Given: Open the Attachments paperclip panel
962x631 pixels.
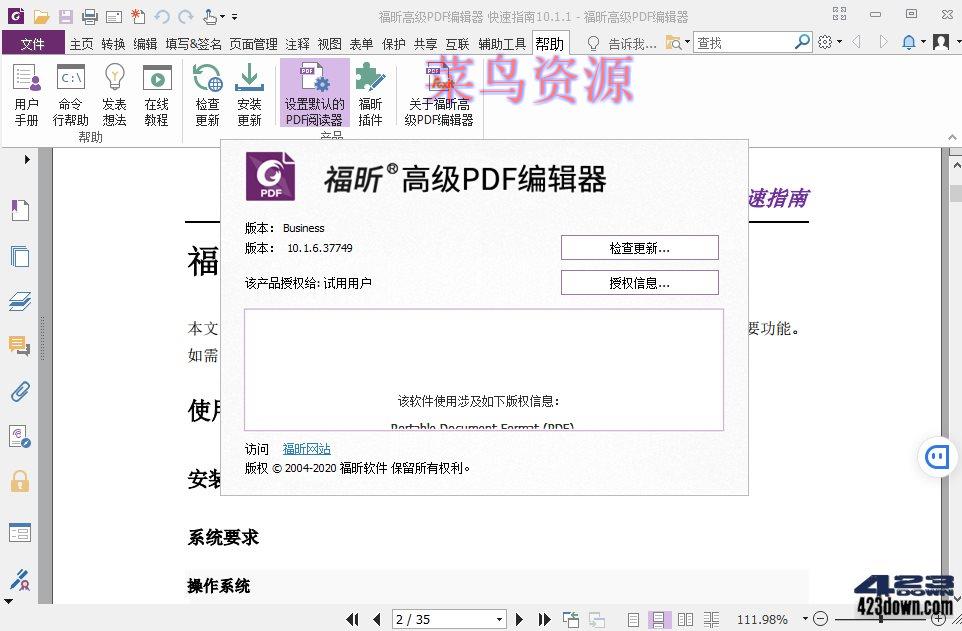Looking at the screenshot, I should pyautogui.click(x=21, y=392).
